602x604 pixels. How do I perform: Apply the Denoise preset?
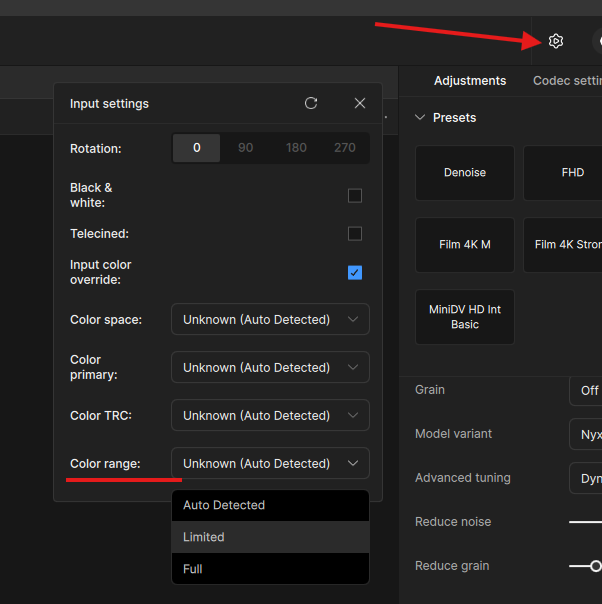click(x=465, y=173)
